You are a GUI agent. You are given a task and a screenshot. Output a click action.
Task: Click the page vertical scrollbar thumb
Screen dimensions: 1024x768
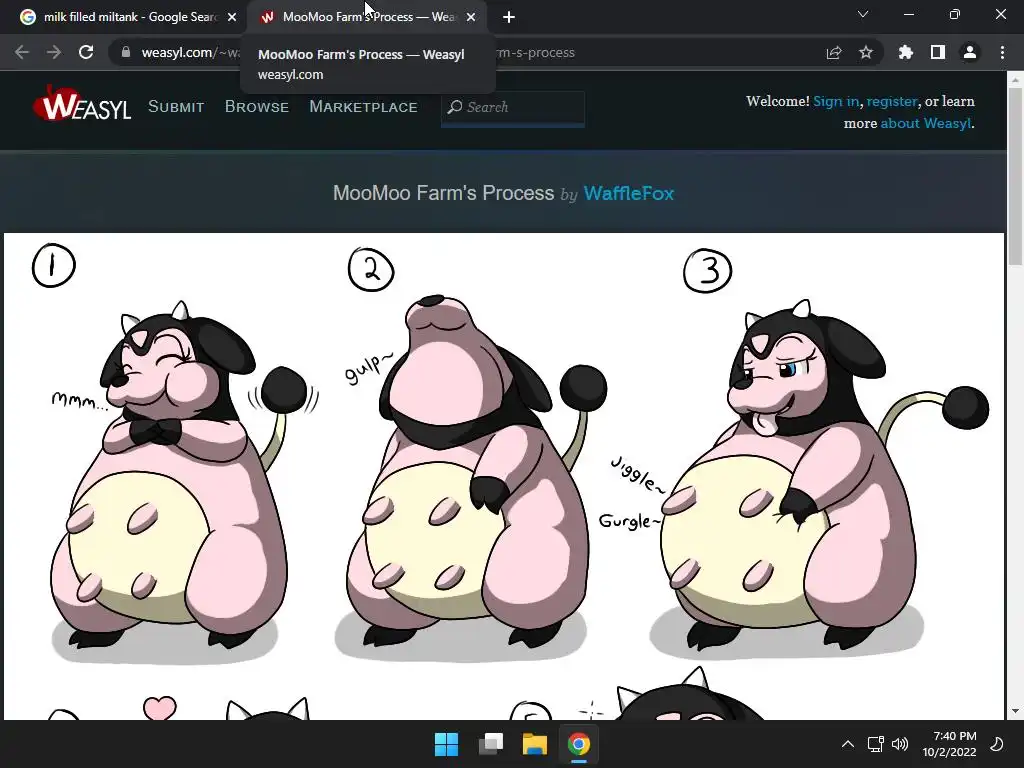pyautogui.click(x=1015, y=176)
